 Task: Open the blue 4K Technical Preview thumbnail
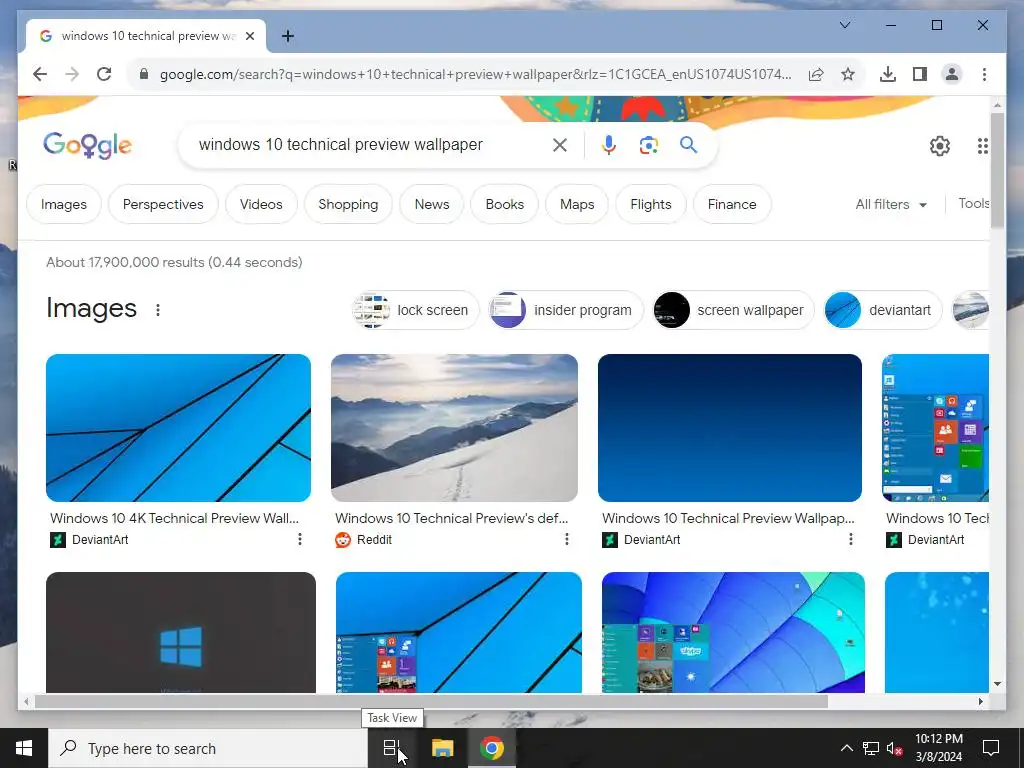tap(178, 428)
